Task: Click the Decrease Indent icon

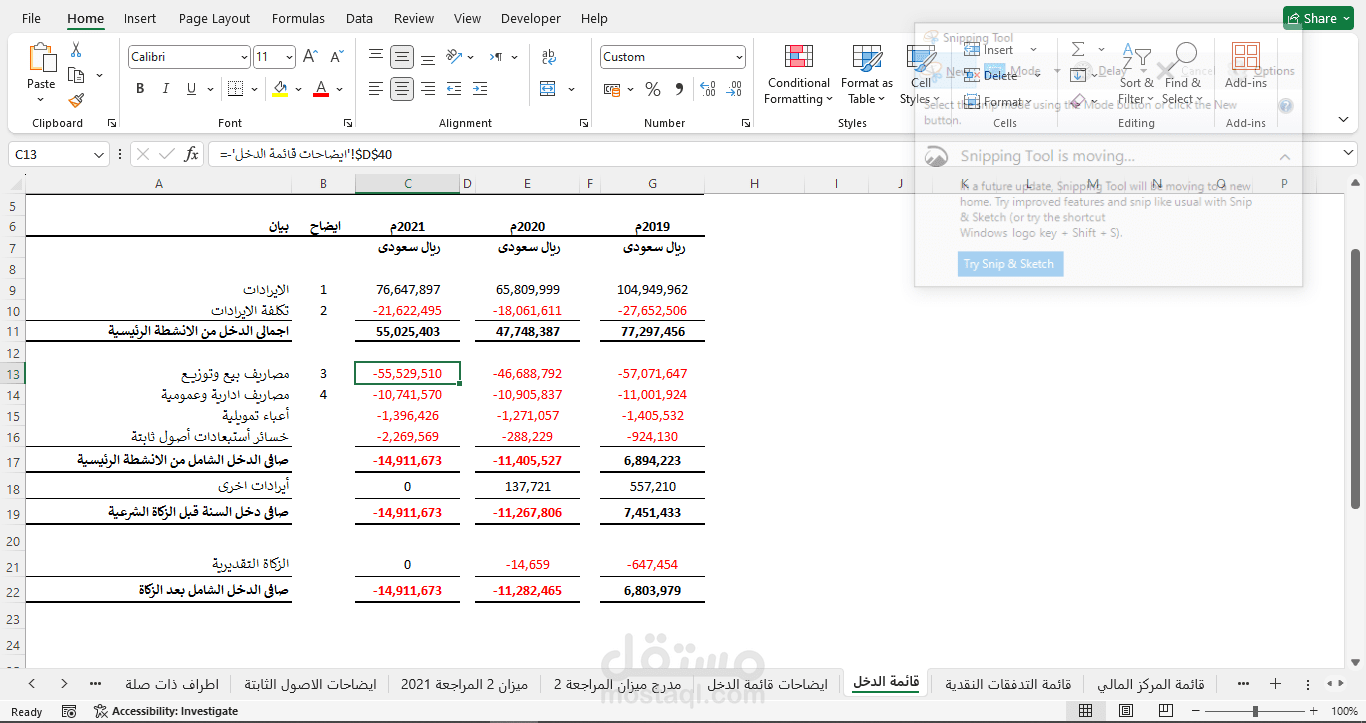Action: pos(454,89)
